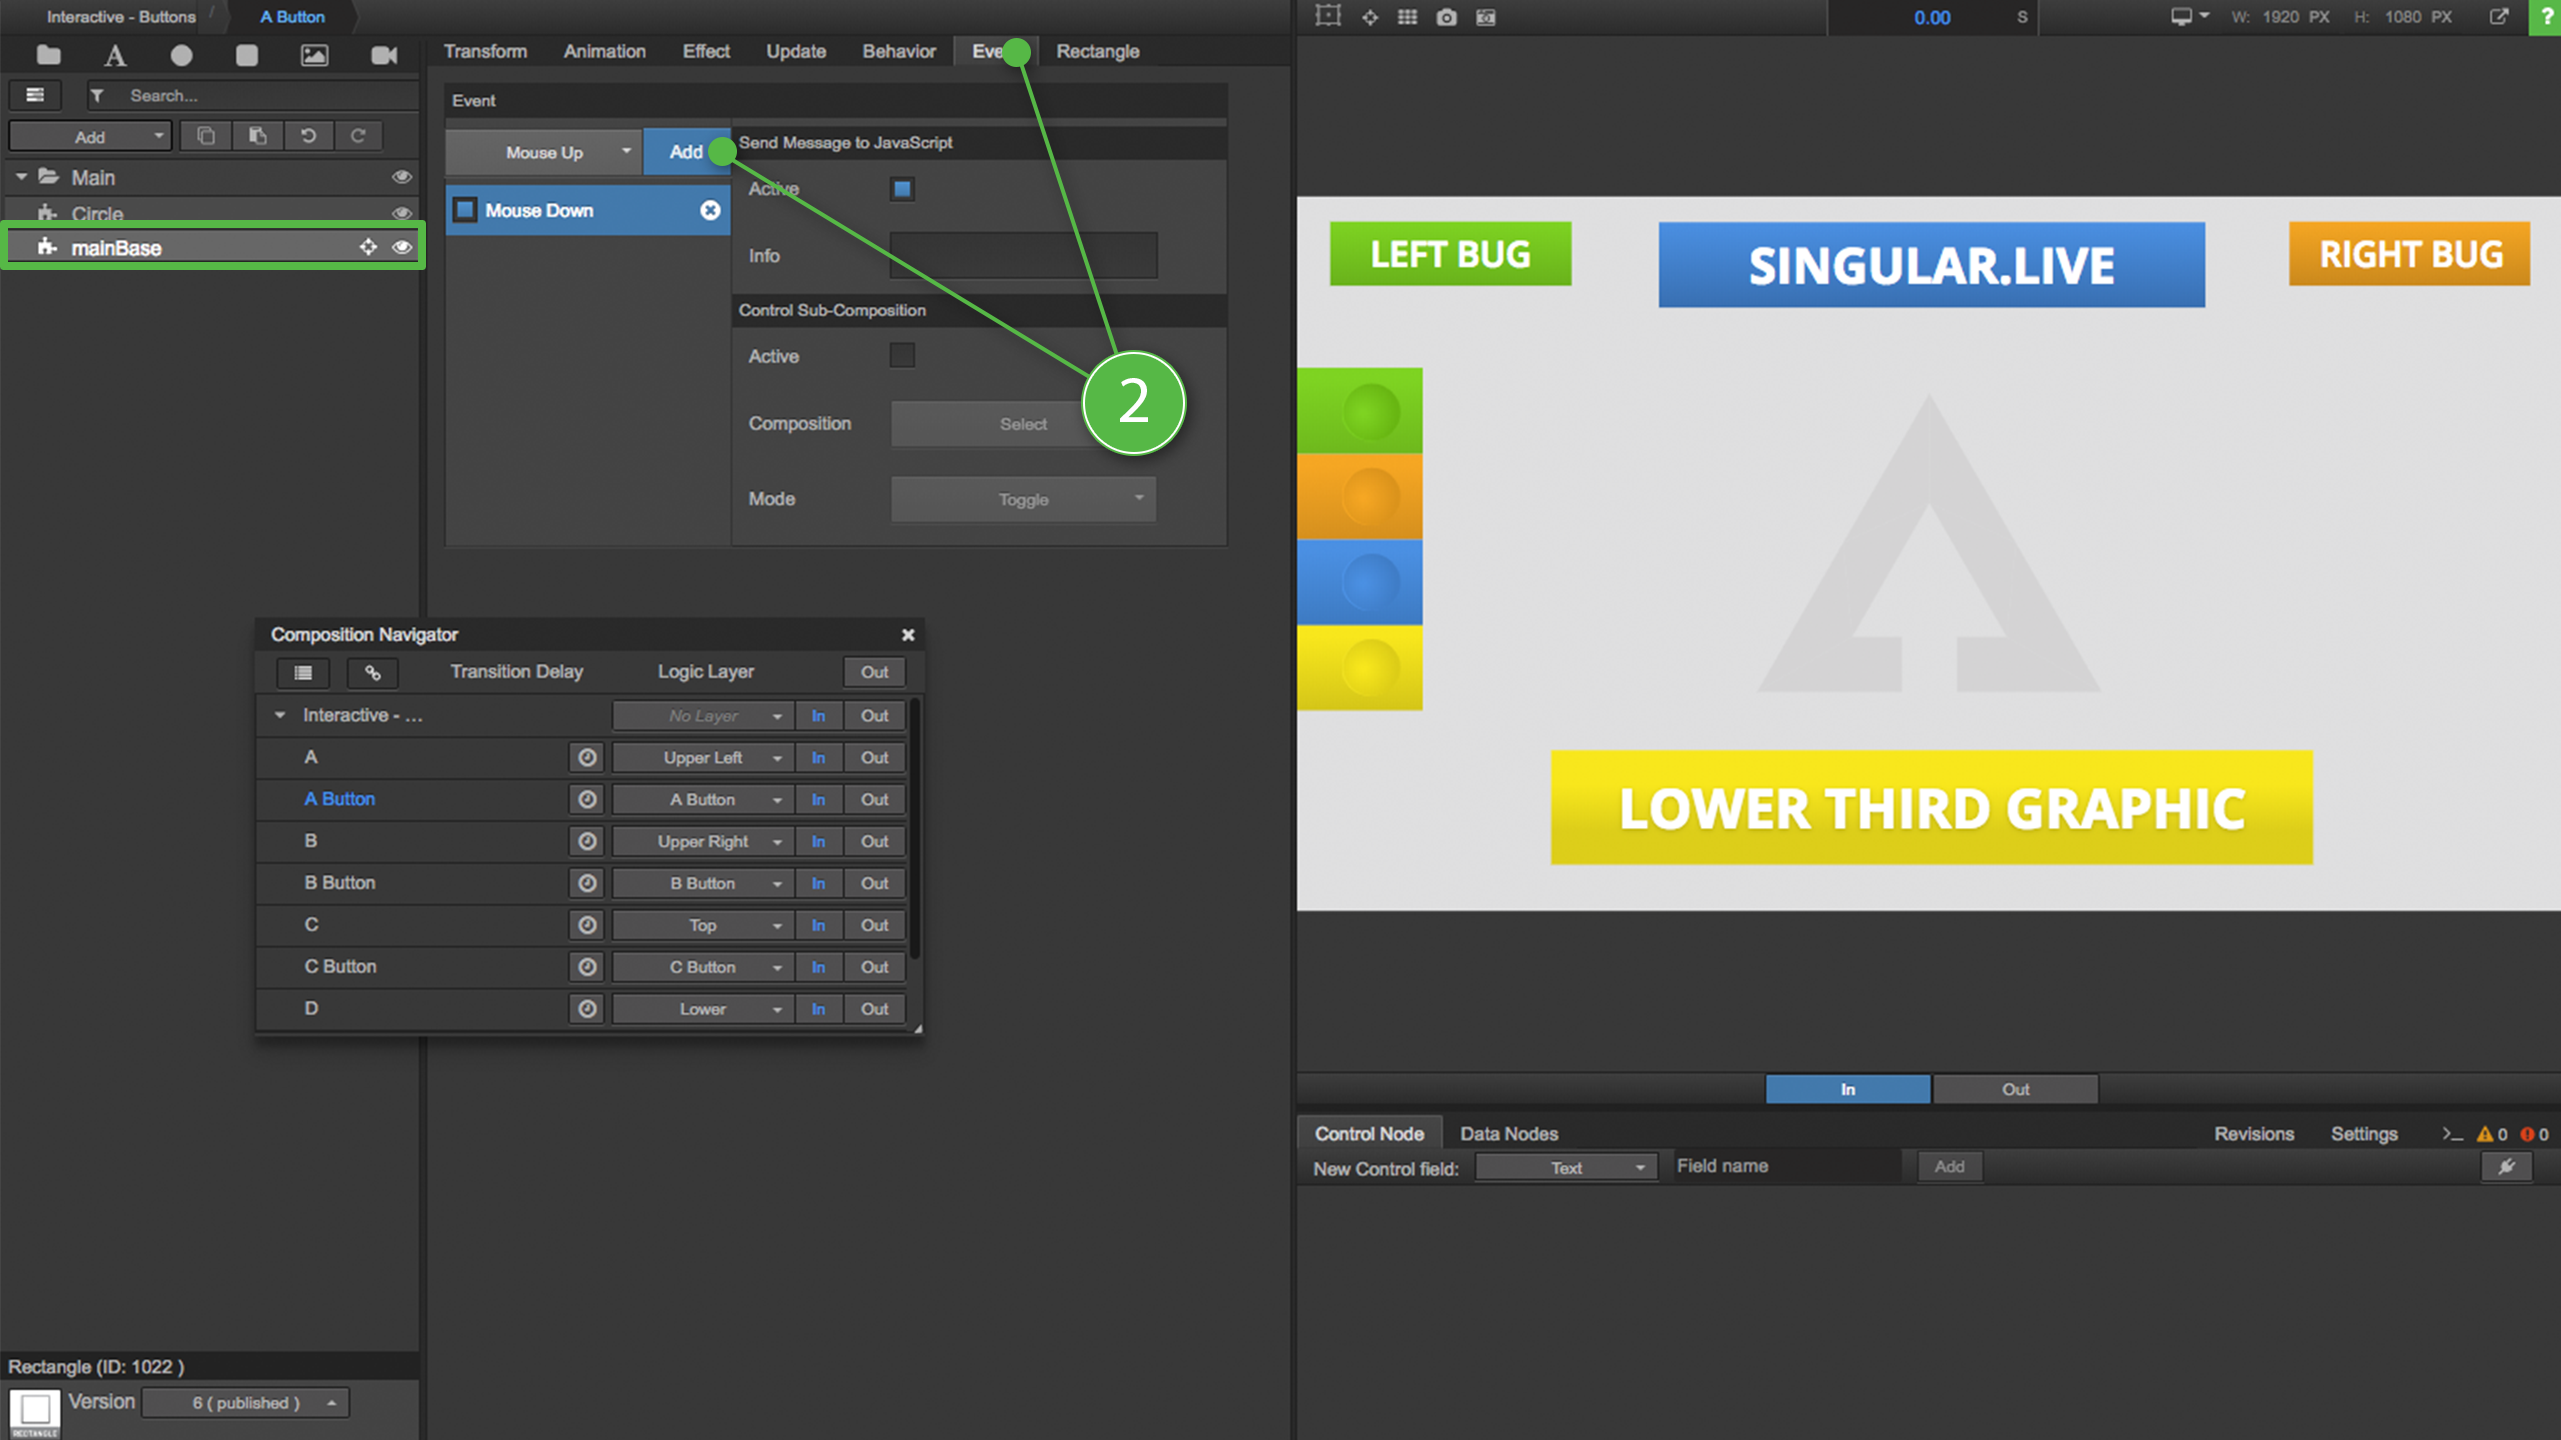Open output in new window icon
This screenshot has width=2561, height=1440.
pos(2499,16)
